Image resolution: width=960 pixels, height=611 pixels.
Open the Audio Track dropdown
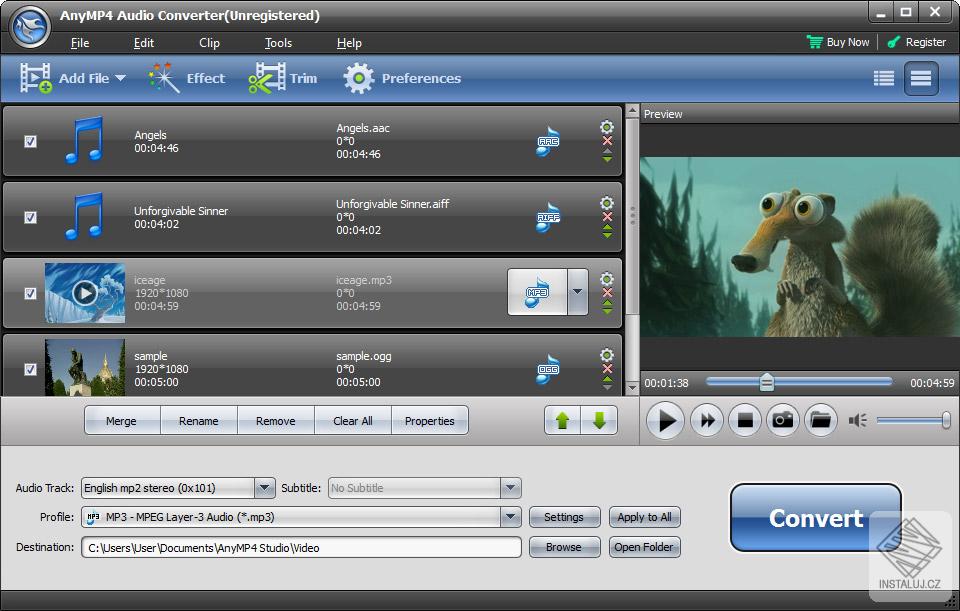click(x=264, y=488)
